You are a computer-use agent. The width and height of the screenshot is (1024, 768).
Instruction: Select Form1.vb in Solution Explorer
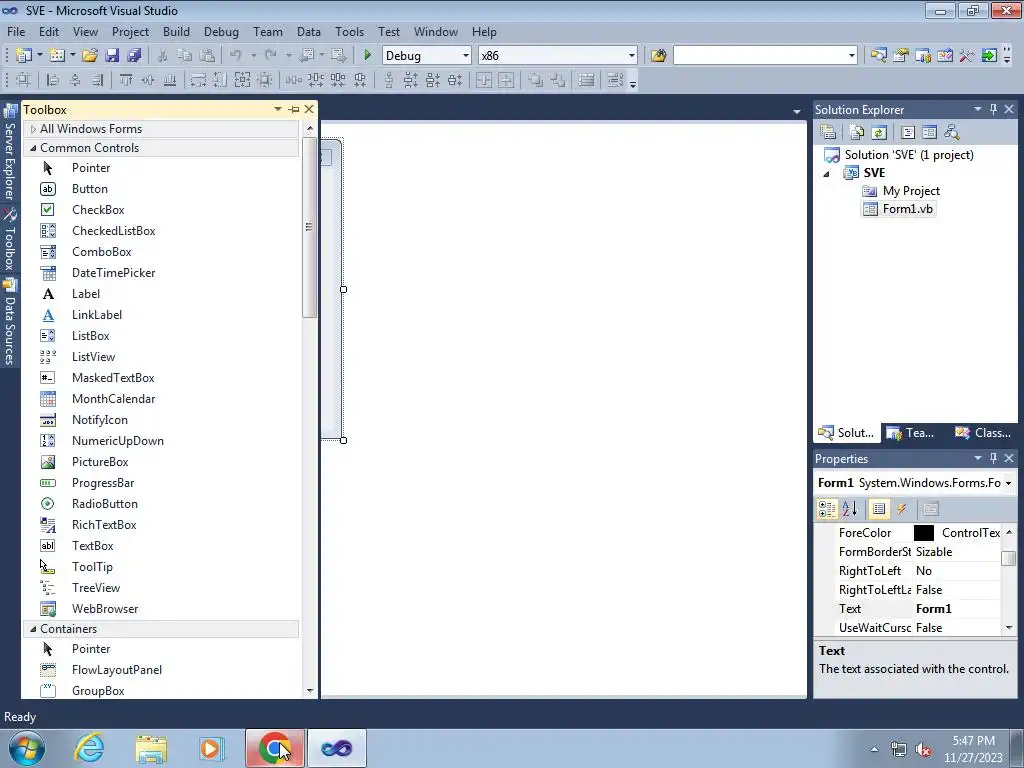pos(899,209)
